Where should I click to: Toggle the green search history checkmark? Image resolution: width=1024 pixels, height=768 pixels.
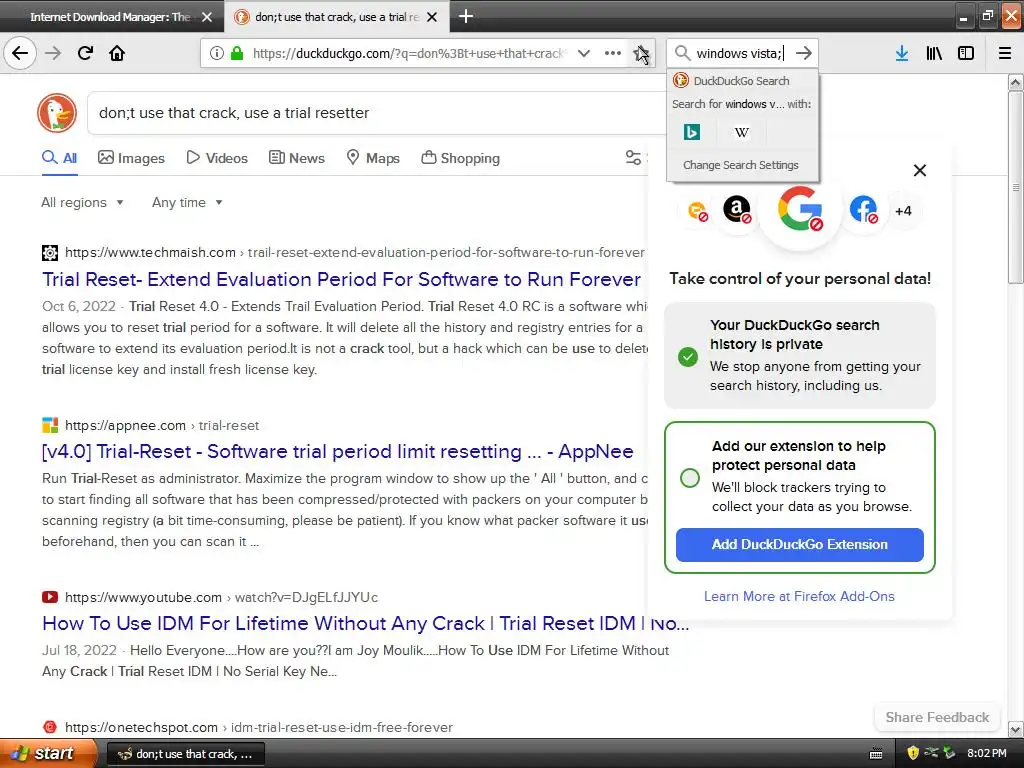688,357
